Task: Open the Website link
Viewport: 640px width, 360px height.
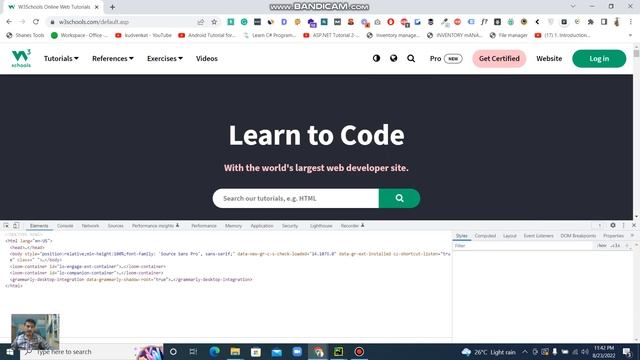Action: pos(549,58)
